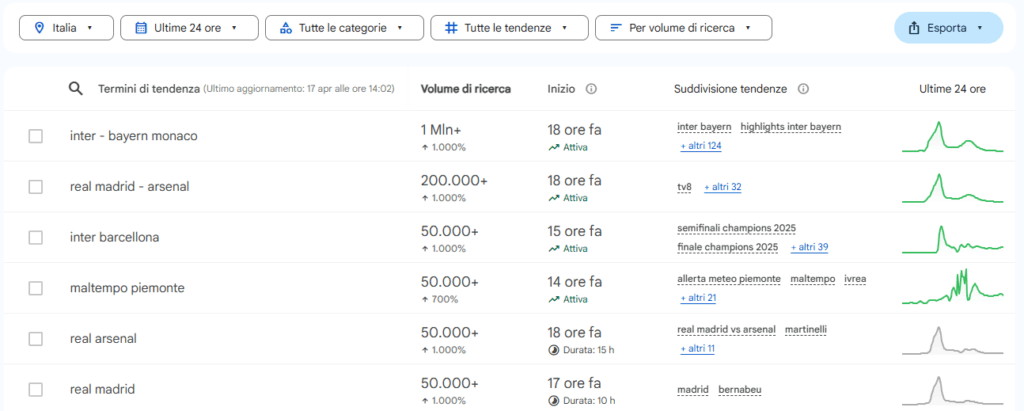Click the location pin icon for Italia
The image size is (1024, 411).
(39, 28)
